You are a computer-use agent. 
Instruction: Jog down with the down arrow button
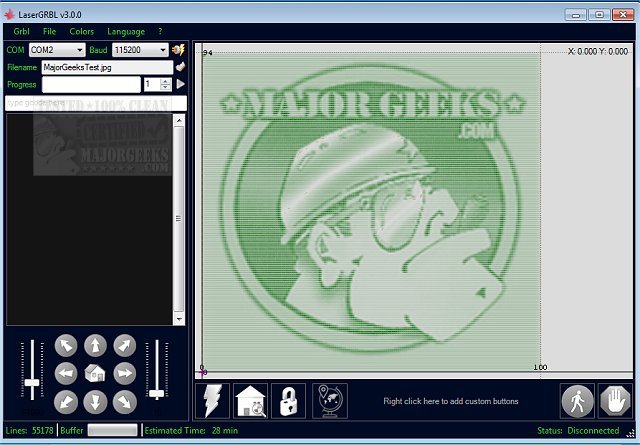[x=95, y=402]
